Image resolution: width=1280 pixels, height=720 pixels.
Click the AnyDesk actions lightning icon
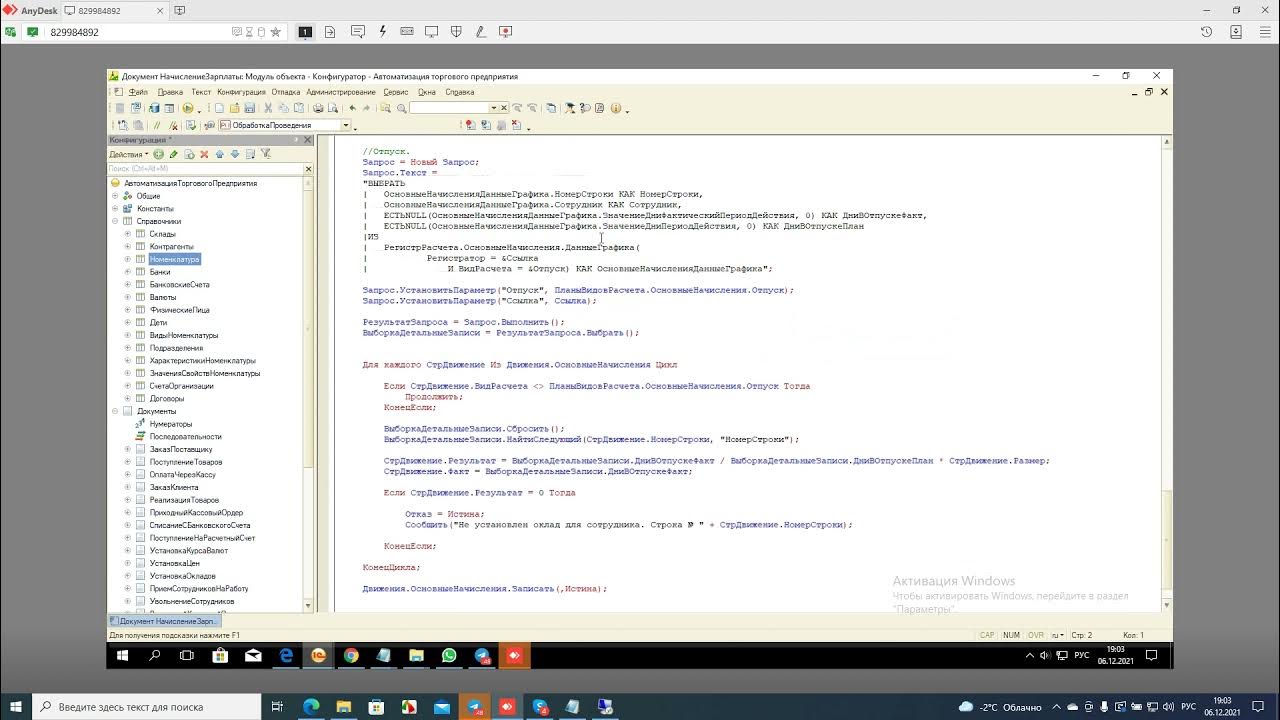pos(382,32)
